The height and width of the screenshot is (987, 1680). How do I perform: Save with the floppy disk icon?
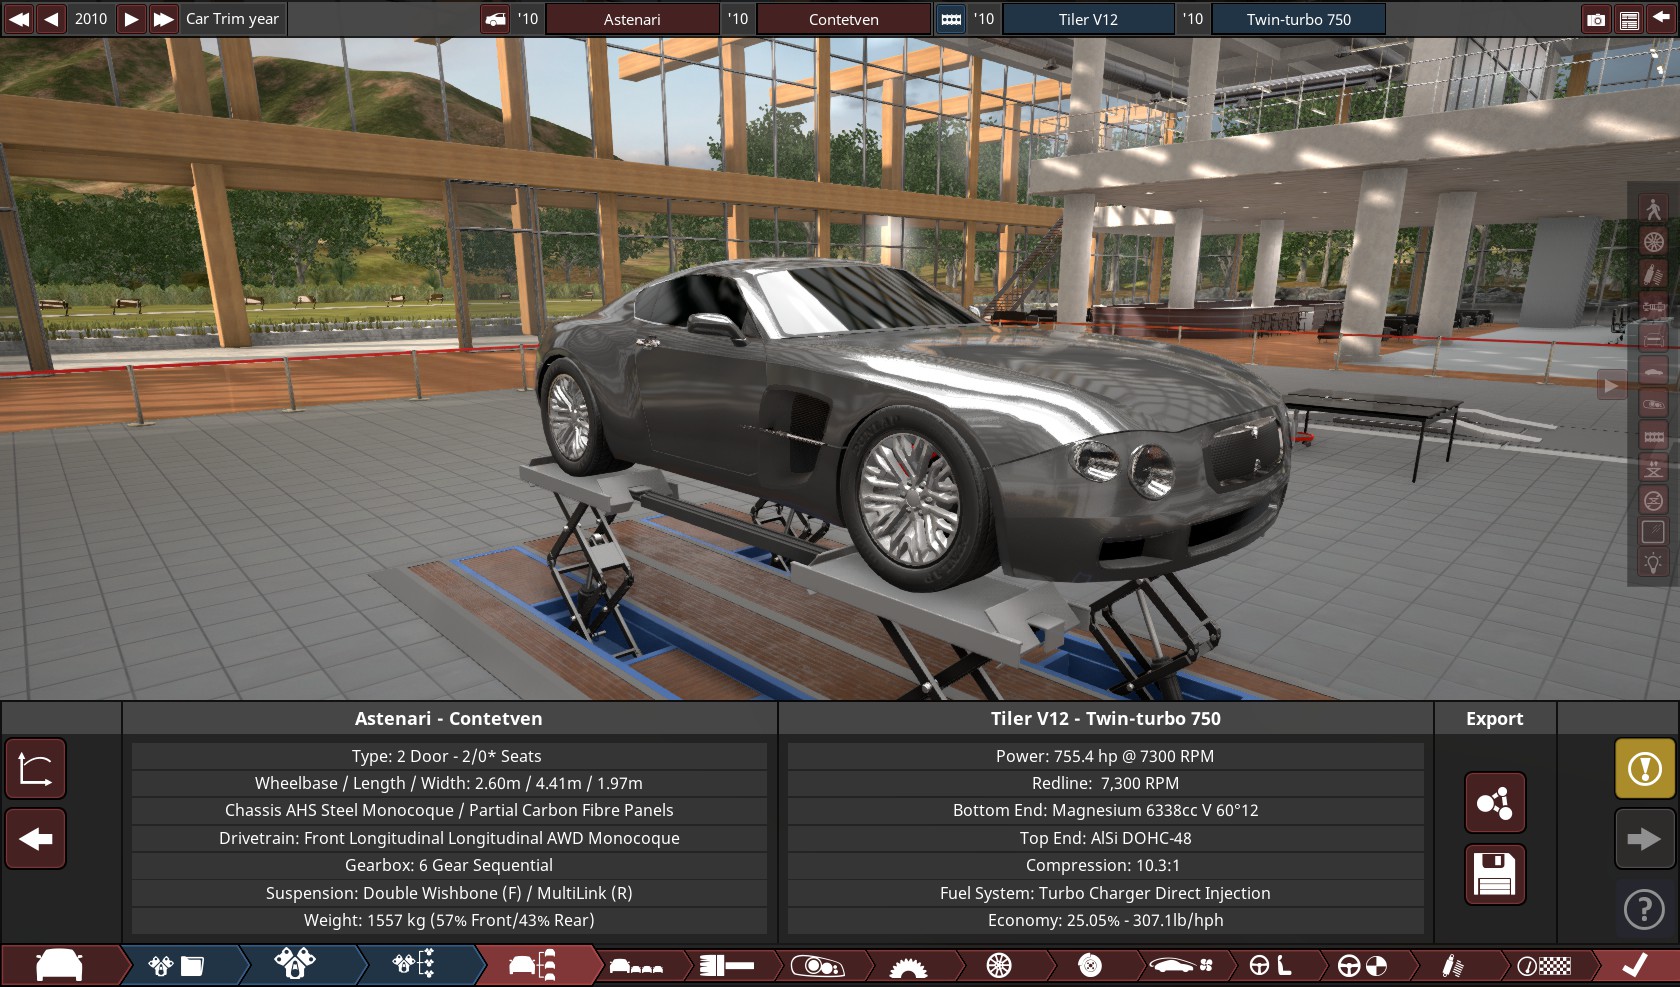pos(1495,874)
